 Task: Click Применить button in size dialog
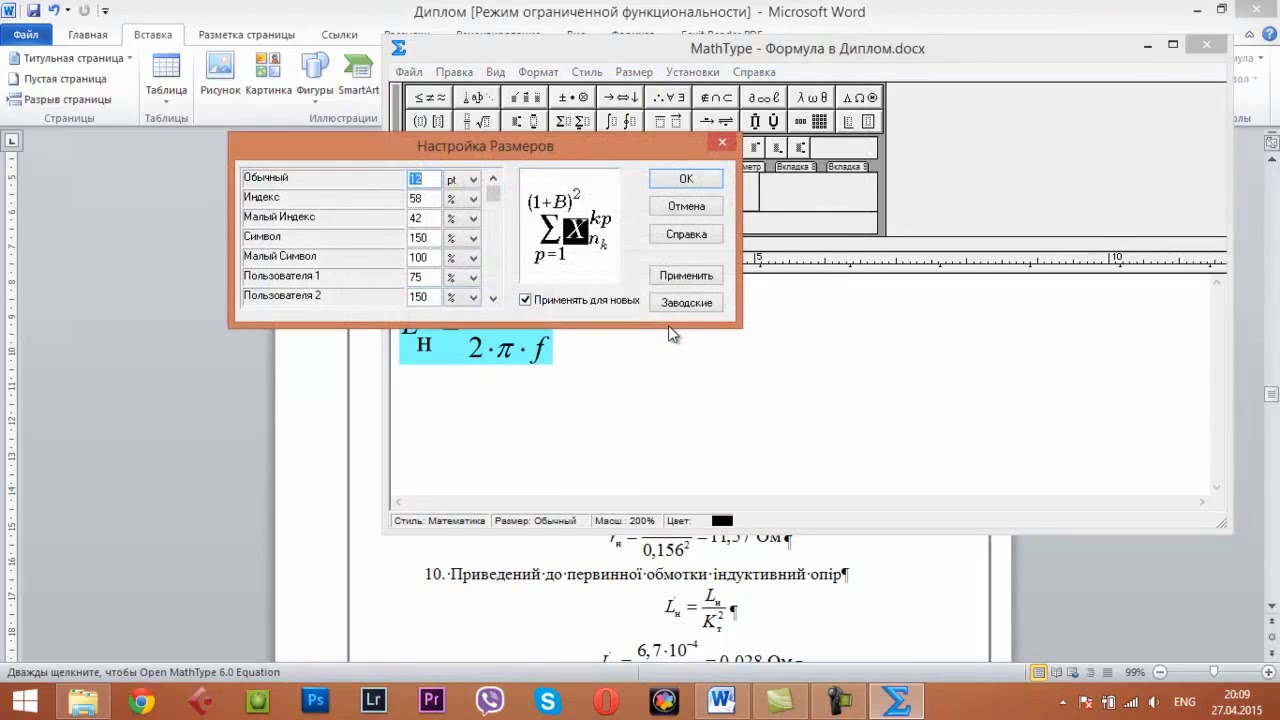pyautogui.click(x=686, y=275)
